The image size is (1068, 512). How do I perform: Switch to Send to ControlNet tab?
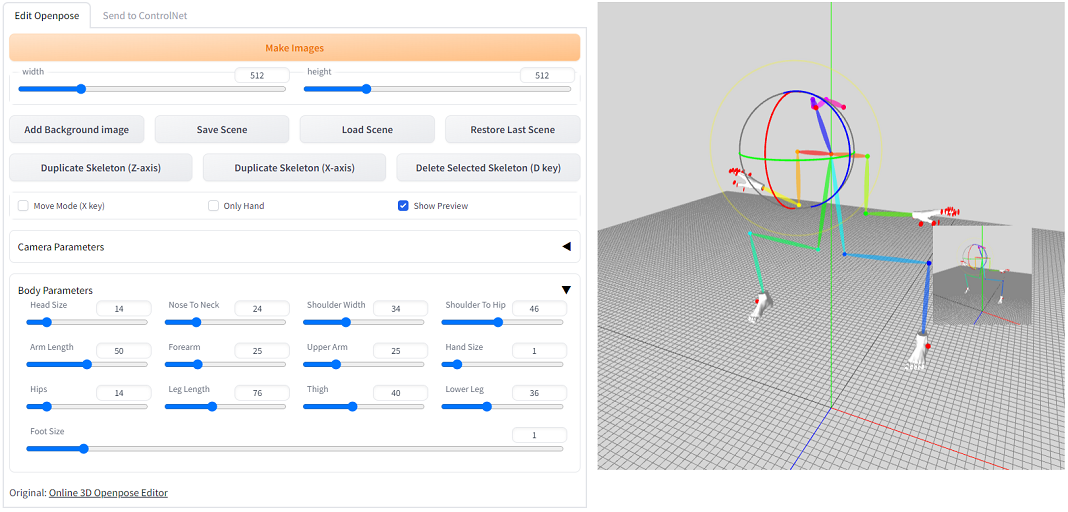[x=145, y=15]
